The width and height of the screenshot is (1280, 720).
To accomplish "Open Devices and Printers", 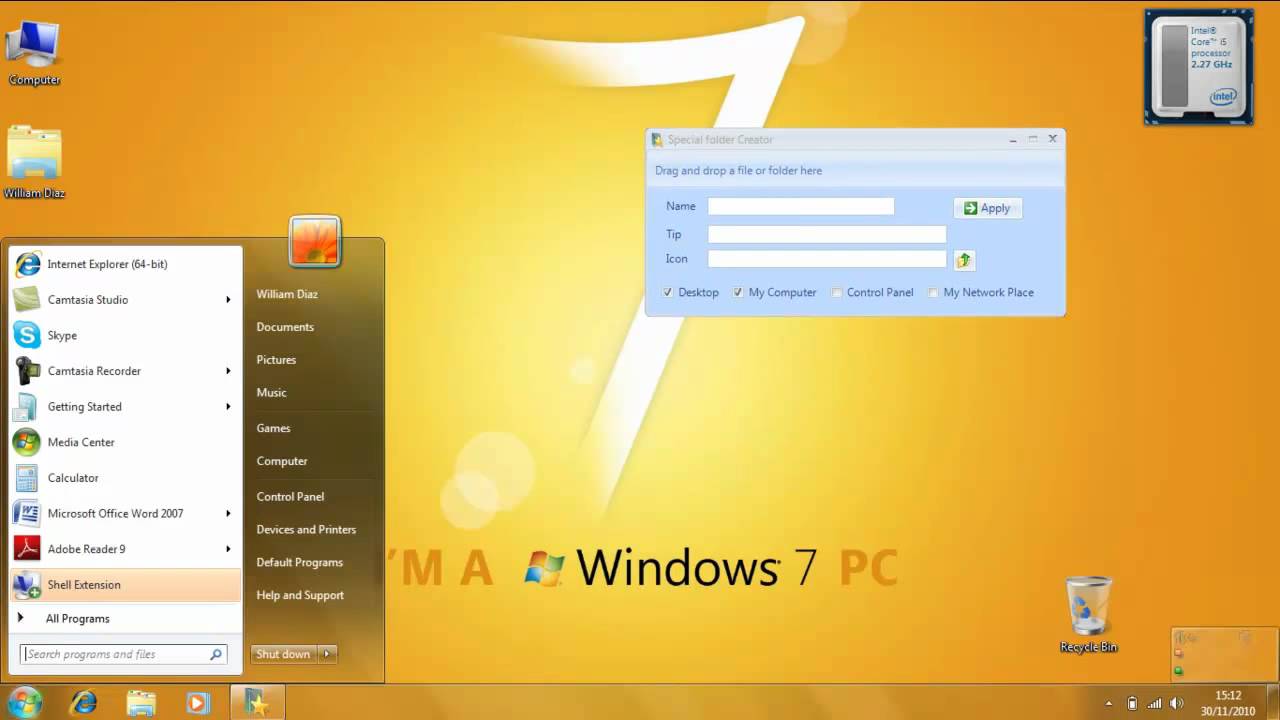I will click(x=306, y=530).
